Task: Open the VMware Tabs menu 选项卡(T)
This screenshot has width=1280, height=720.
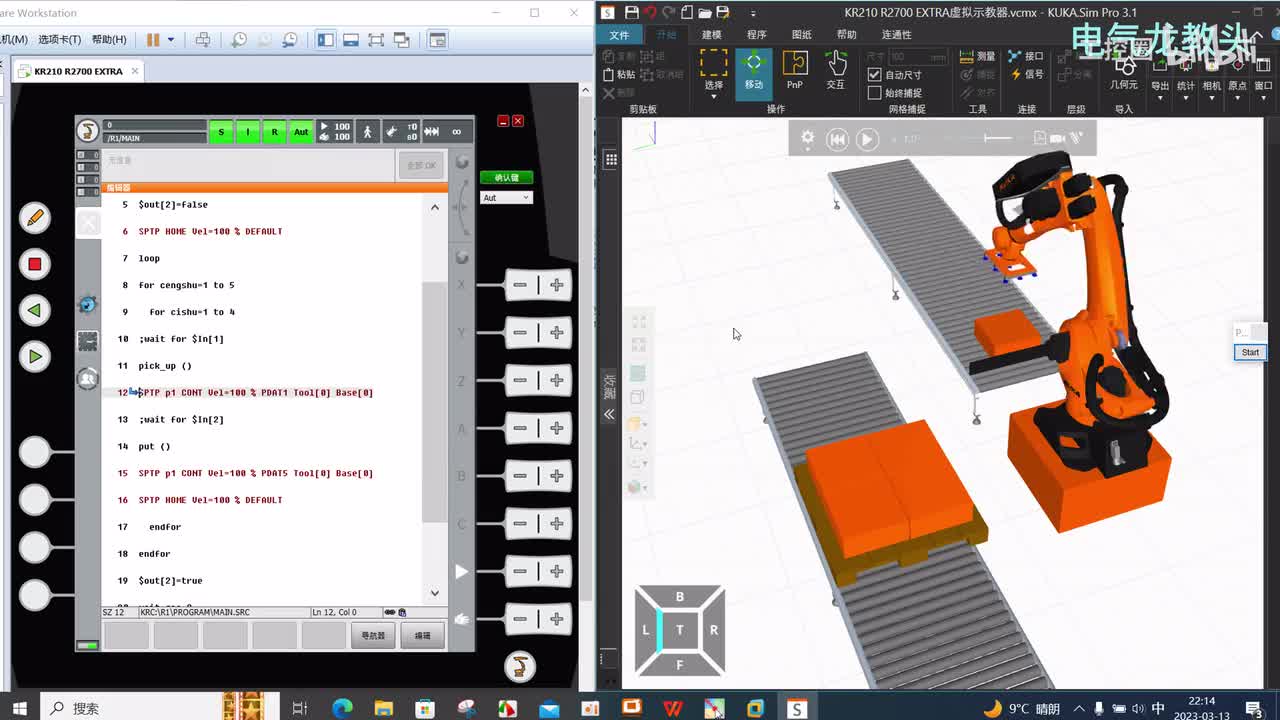Action: coord(59,40)
